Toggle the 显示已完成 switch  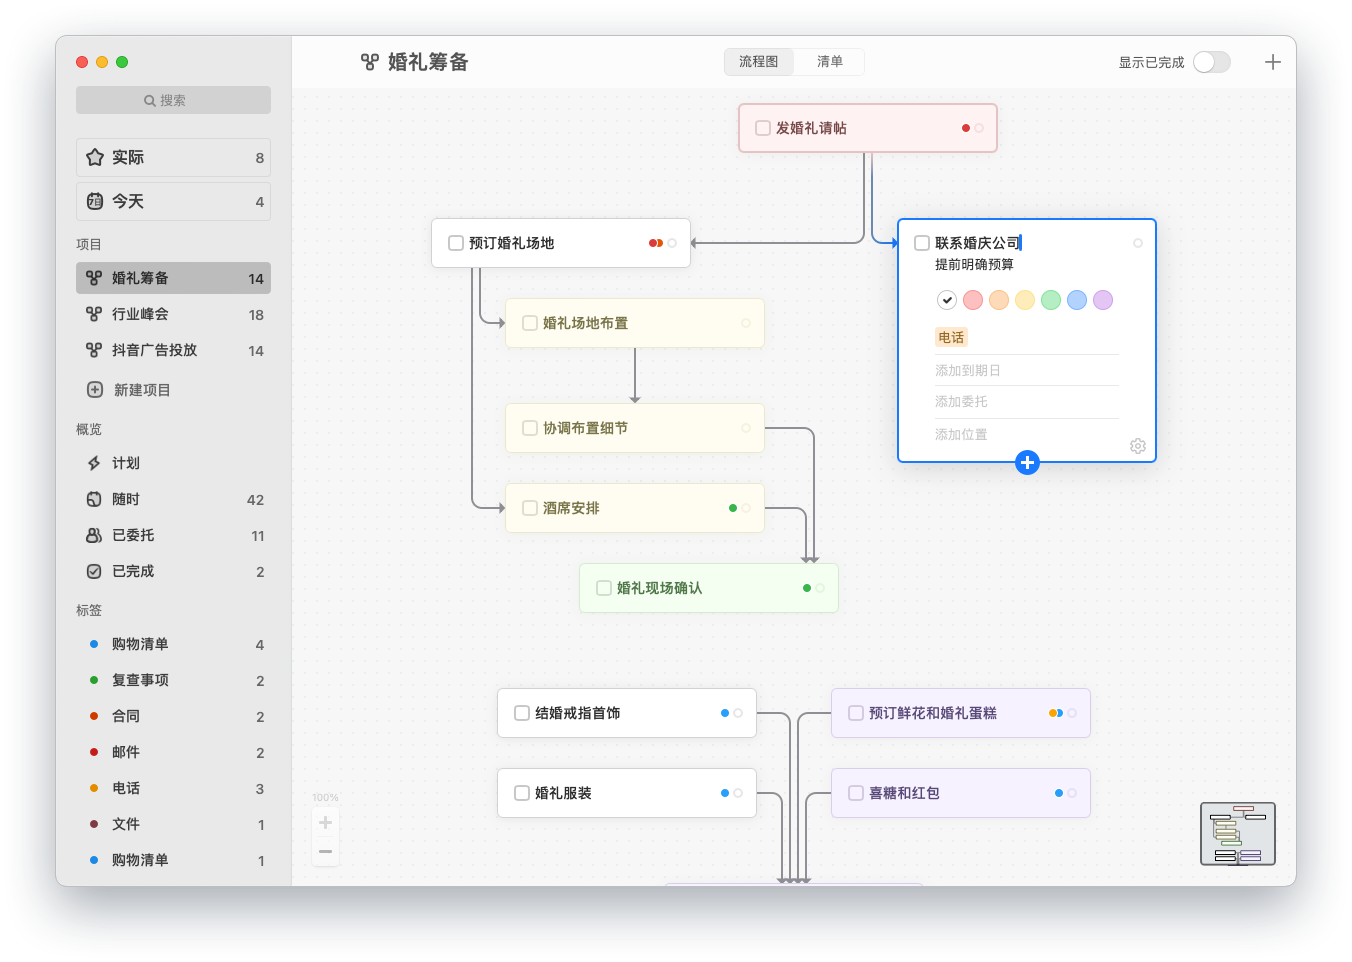(x=1212, y=62)
